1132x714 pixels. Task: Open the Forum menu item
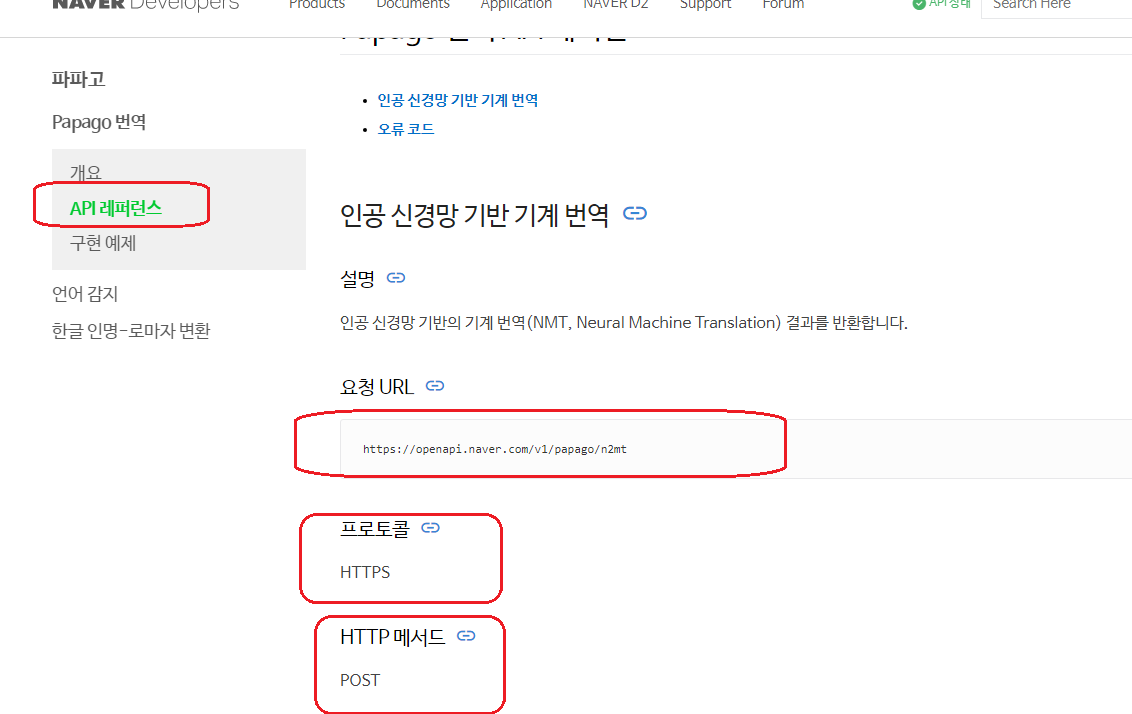(x=783, y=4)
